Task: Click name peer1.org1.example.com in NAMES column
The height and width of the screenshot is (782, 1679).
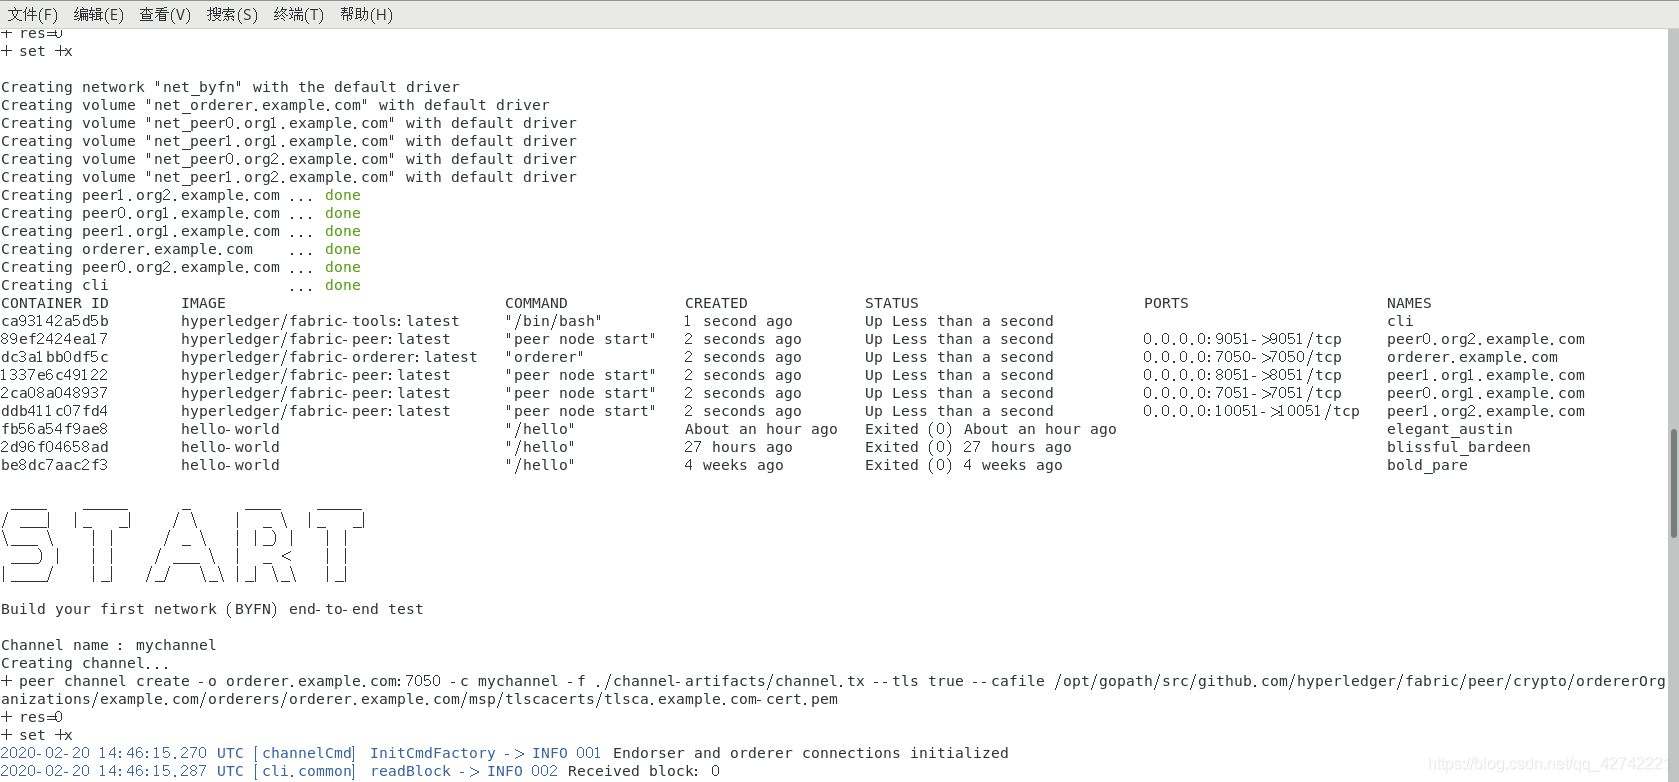Action: [1486, 375]
